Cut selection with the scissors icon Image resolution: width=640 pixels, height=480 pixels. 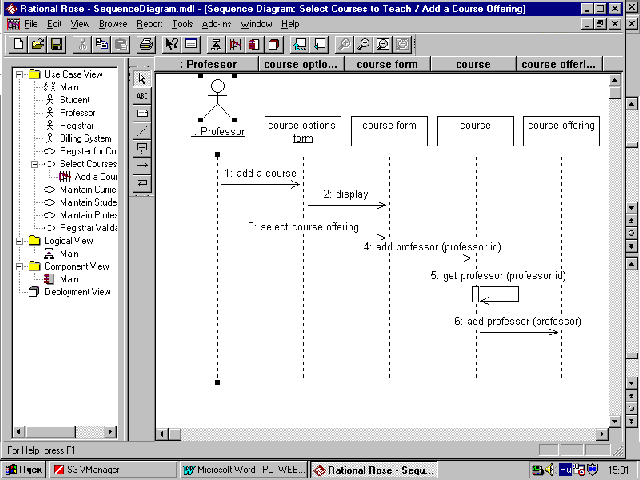point(82,44)
